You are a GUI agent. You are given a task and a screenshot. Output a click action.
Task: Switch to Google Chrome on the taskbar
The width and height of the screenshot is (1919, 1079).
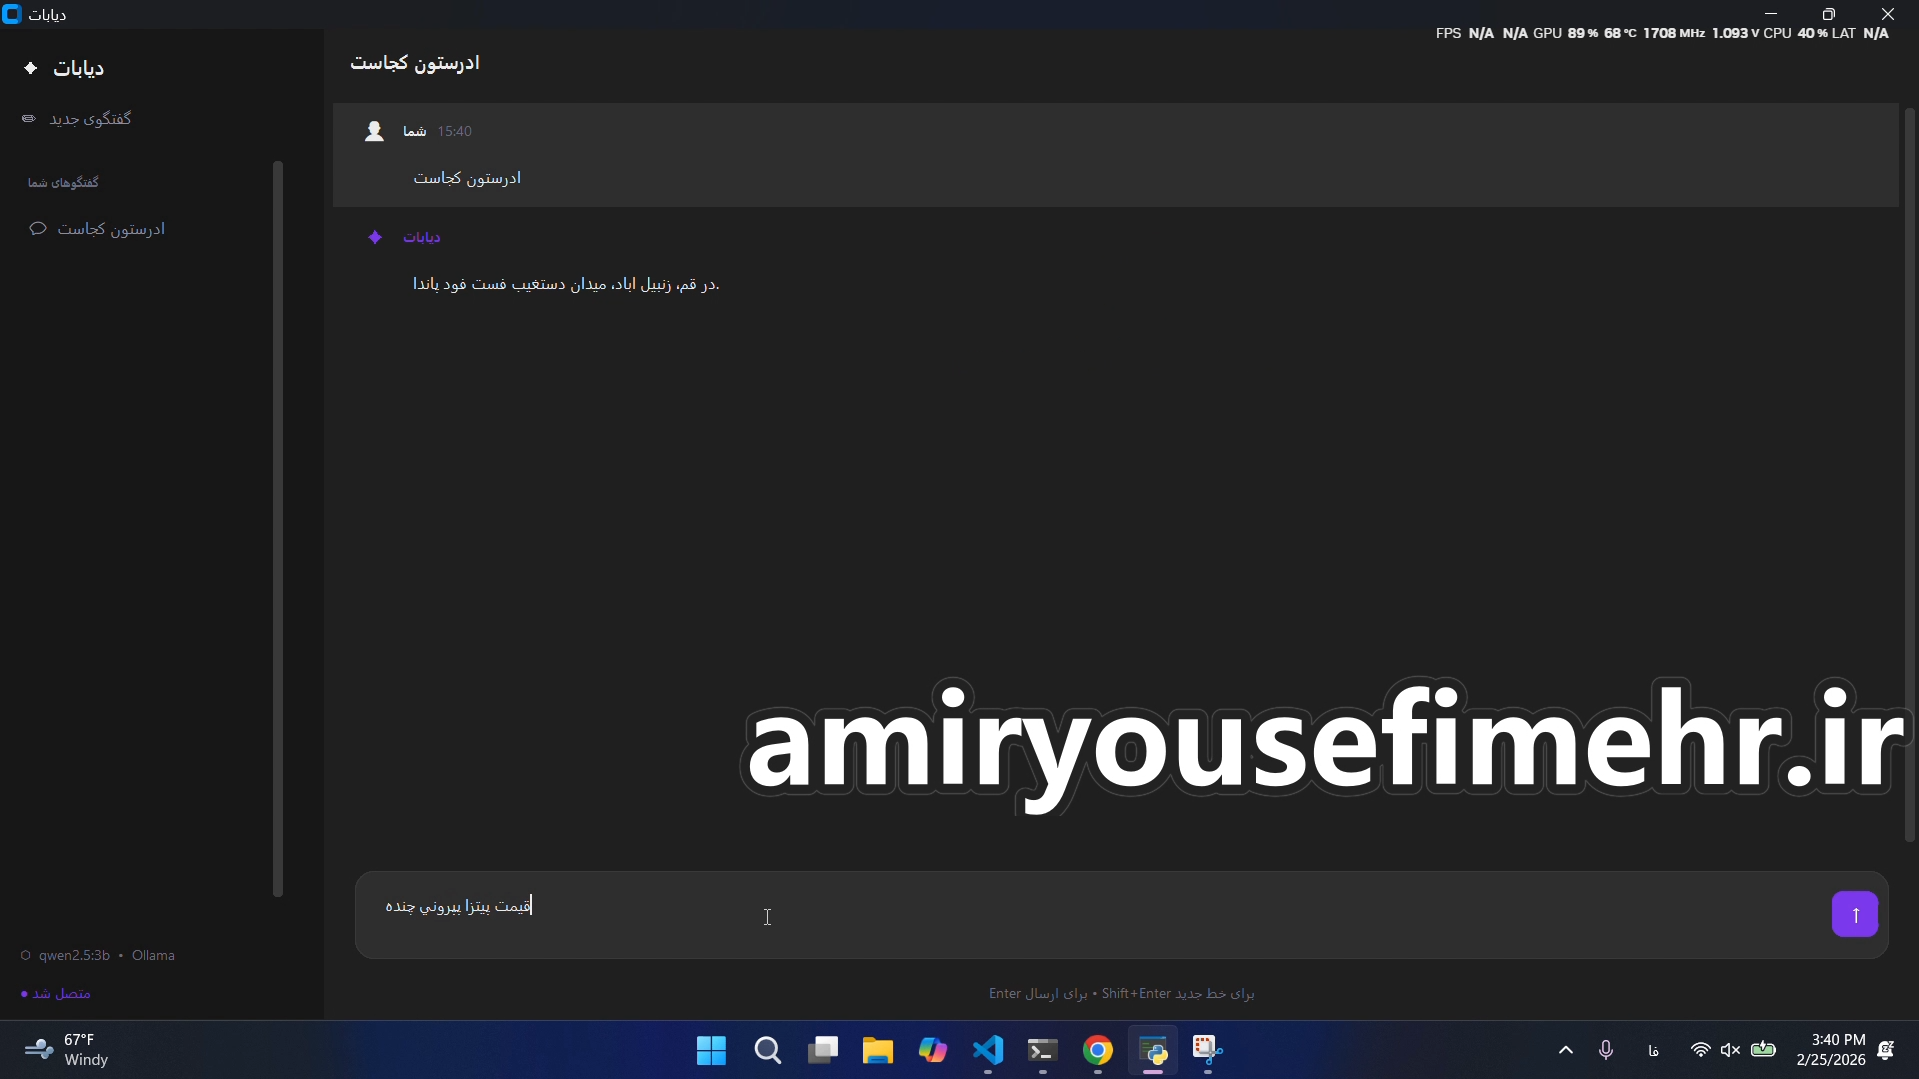click(x=1098, y=1050)
